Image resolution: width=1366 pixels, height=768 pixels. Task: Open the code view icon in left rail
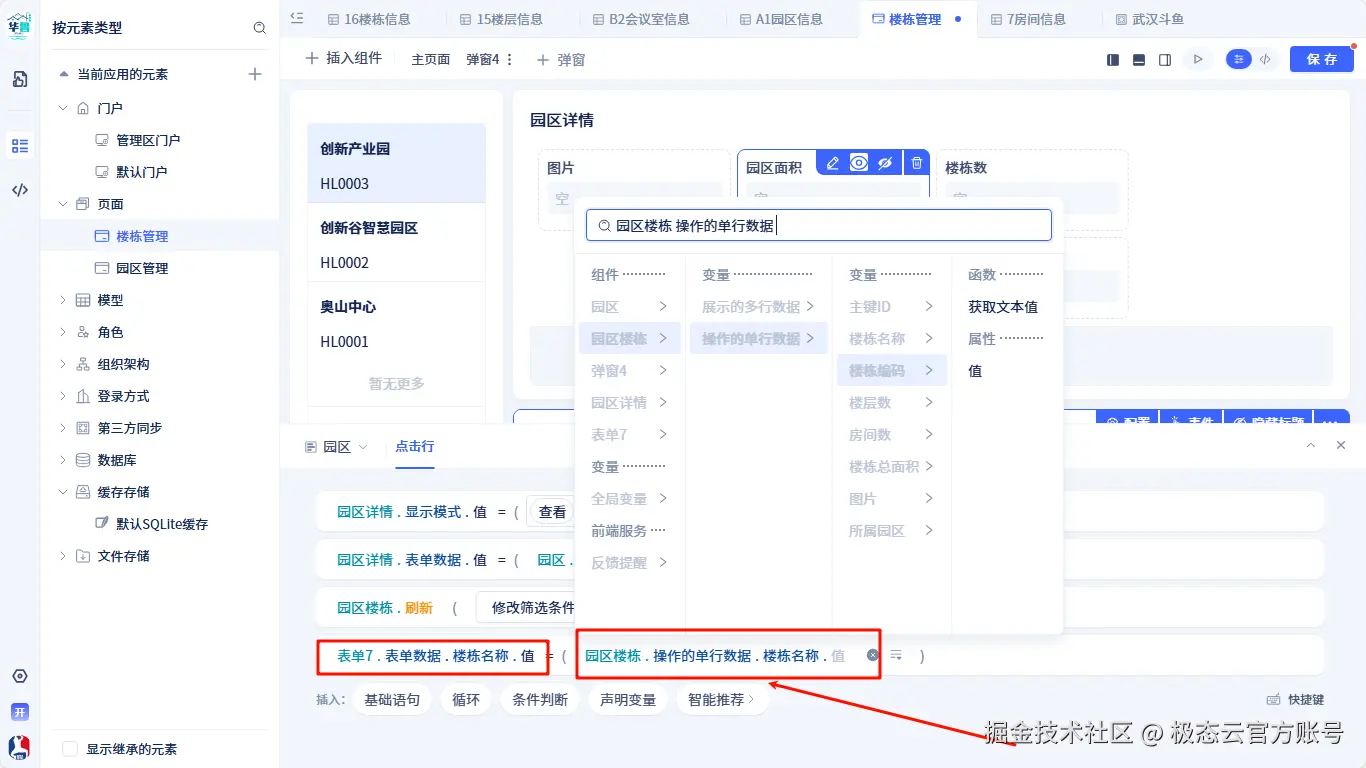(20, 190)
